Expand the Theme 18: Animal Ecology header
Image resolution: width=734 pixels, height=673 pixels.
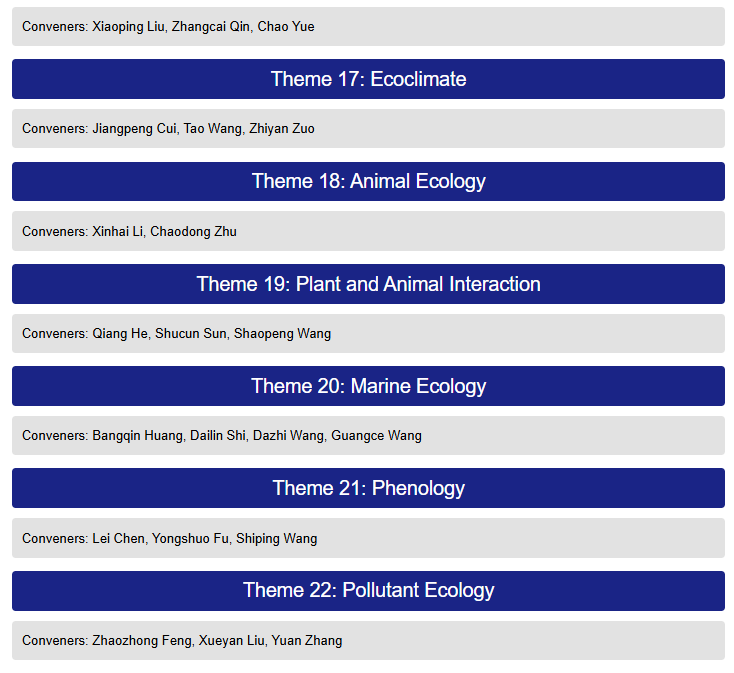pos(368,181)
